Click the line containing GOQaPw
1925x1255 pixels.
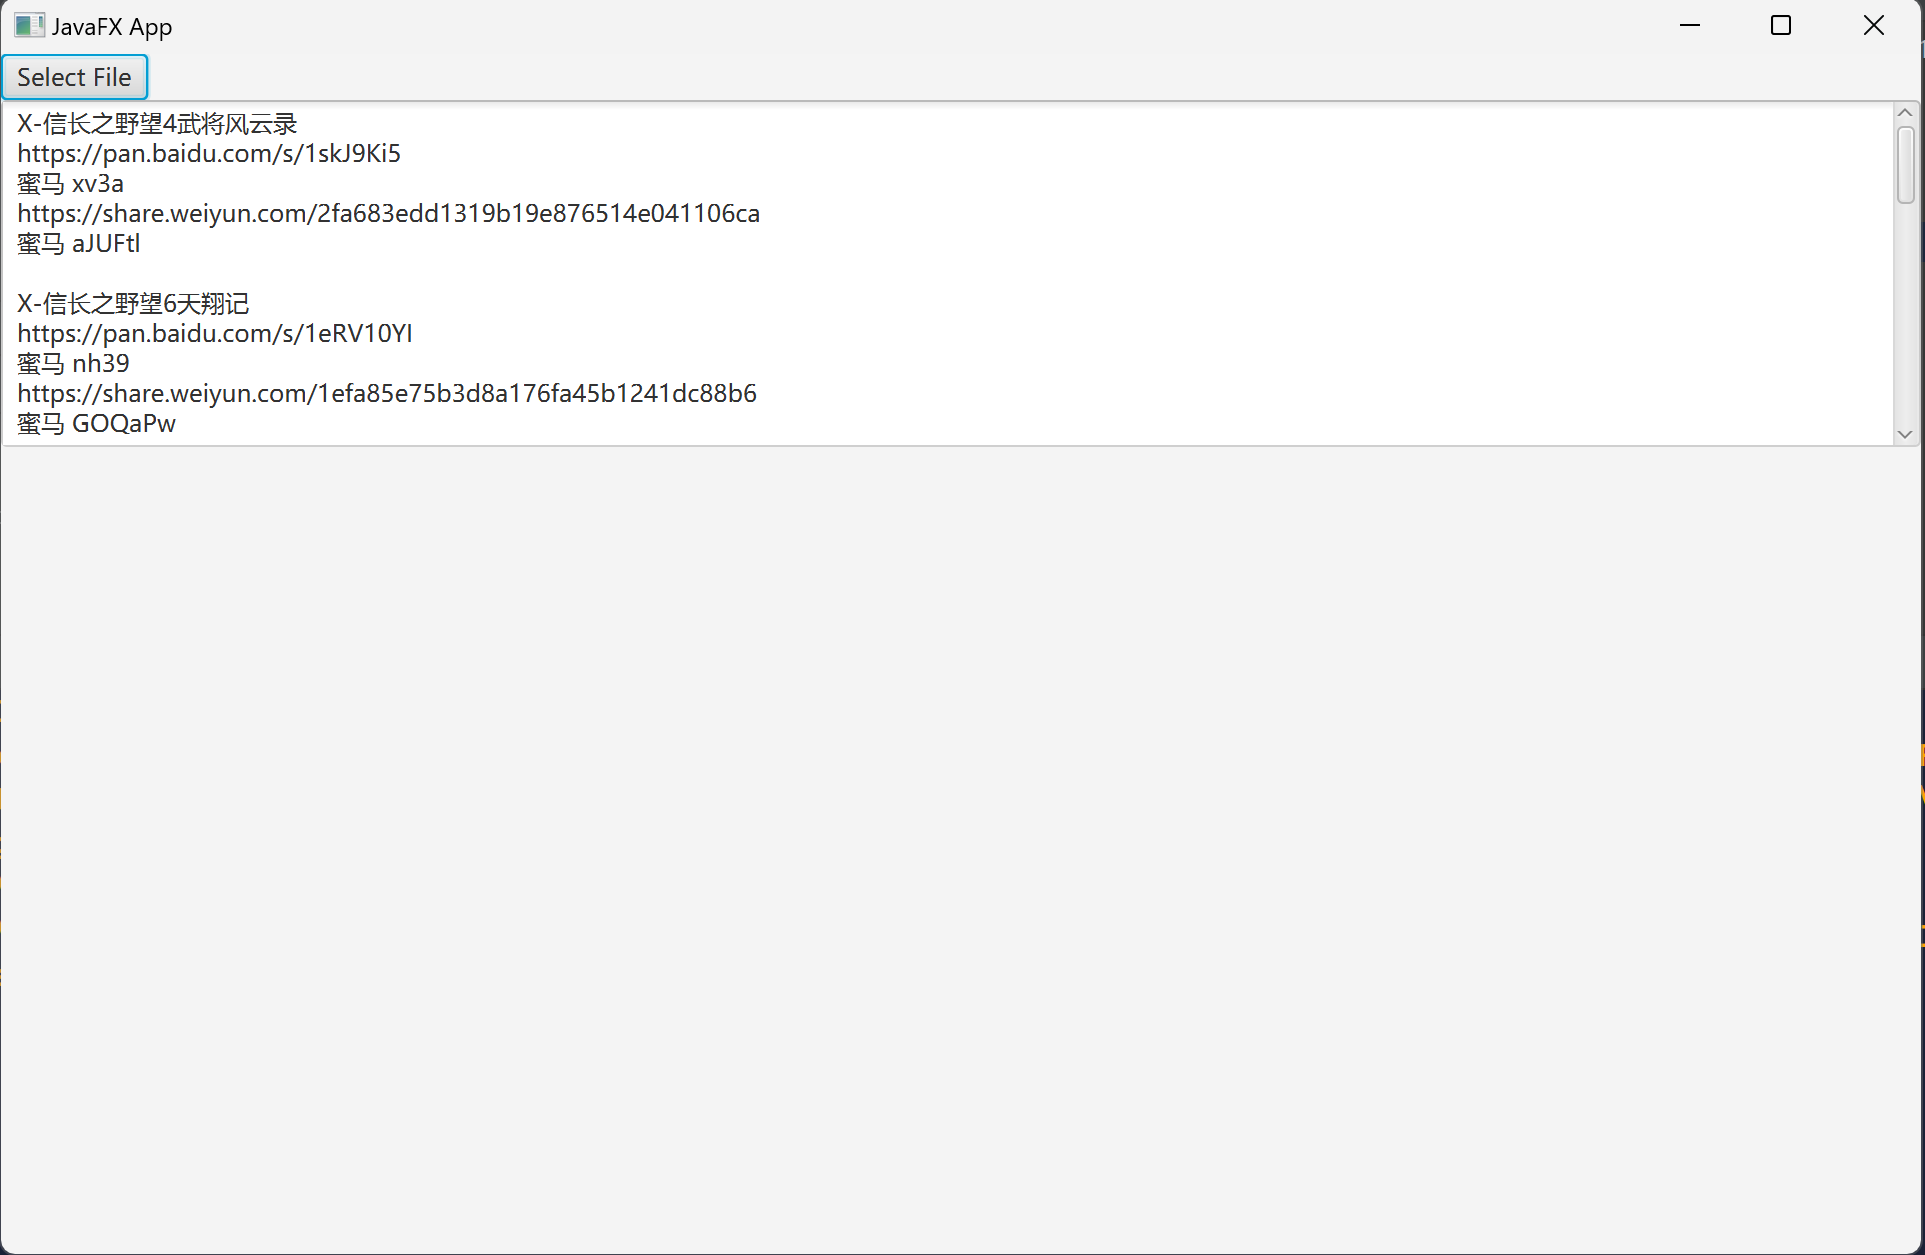pyautogui.click(x=96, y=424)
